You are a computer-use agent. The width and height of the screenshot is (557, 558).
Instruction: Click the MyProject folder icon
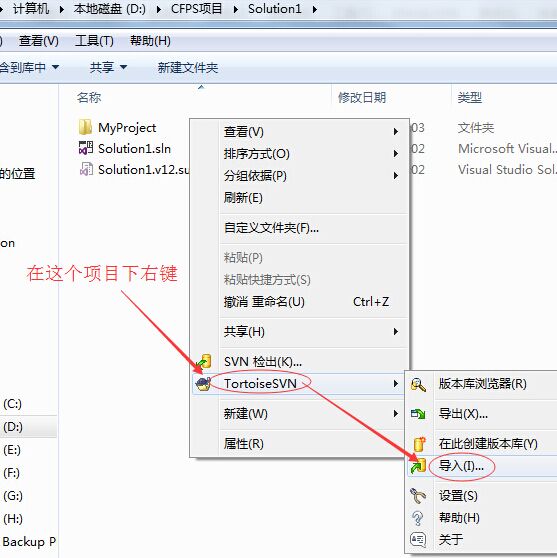point(85,127)
